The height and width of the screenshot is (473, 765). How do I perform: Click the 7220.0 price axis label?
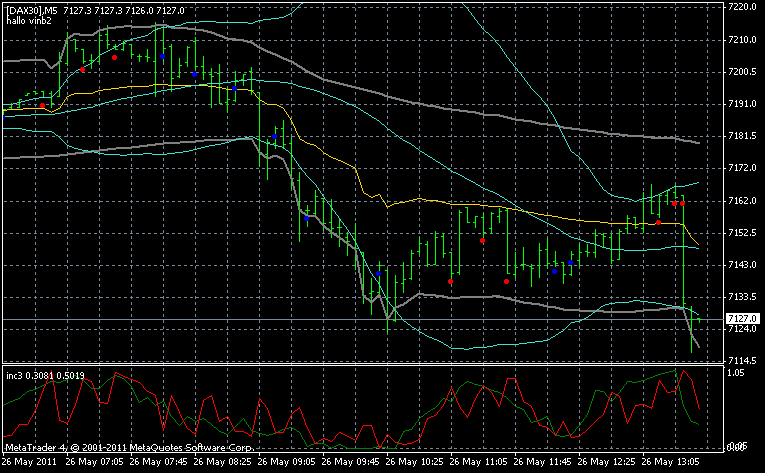pyautogui.click(x=742, y=7)
